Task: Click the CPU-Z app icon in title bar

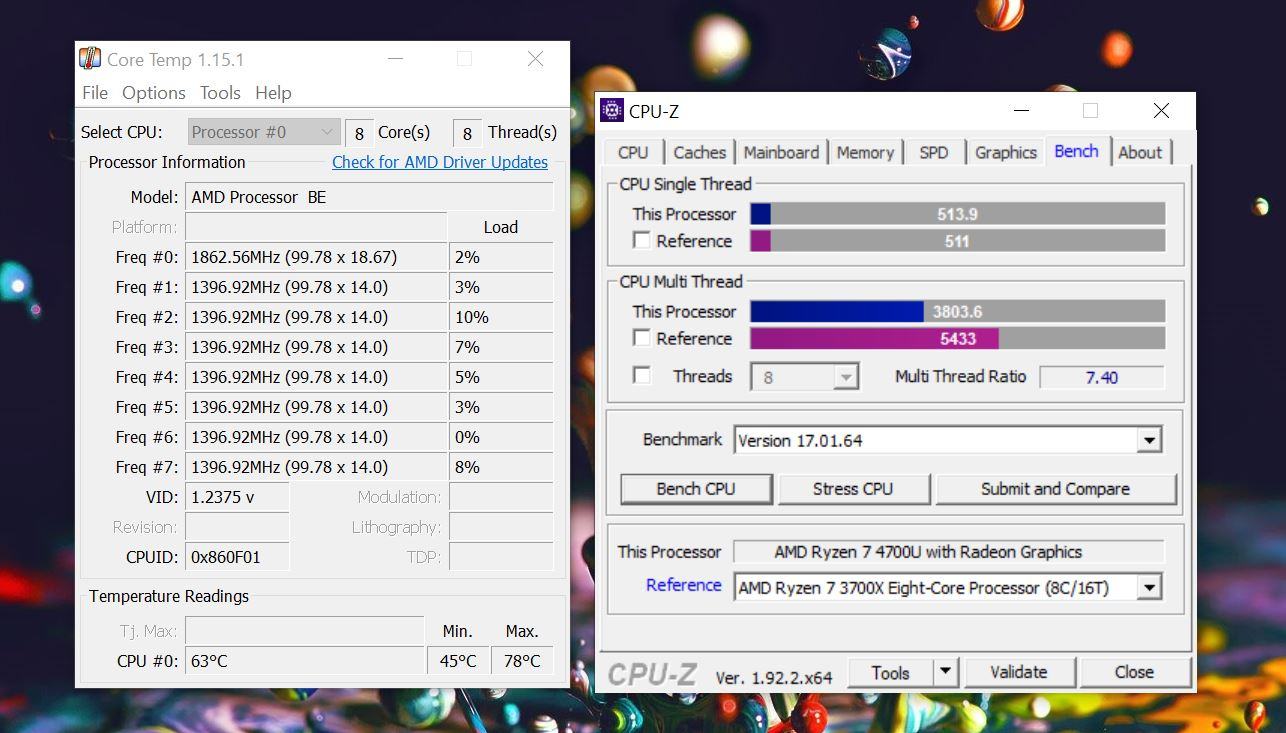Action: pos(611,110)
